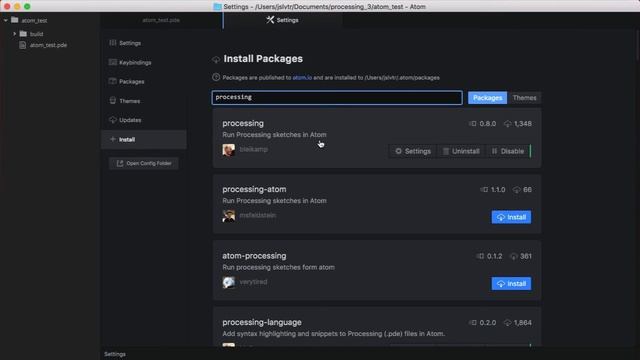Viewport: 640px width, 360px height.
Task: Click processing-language downloads 1,864 icon
Action: pos(508,323)
